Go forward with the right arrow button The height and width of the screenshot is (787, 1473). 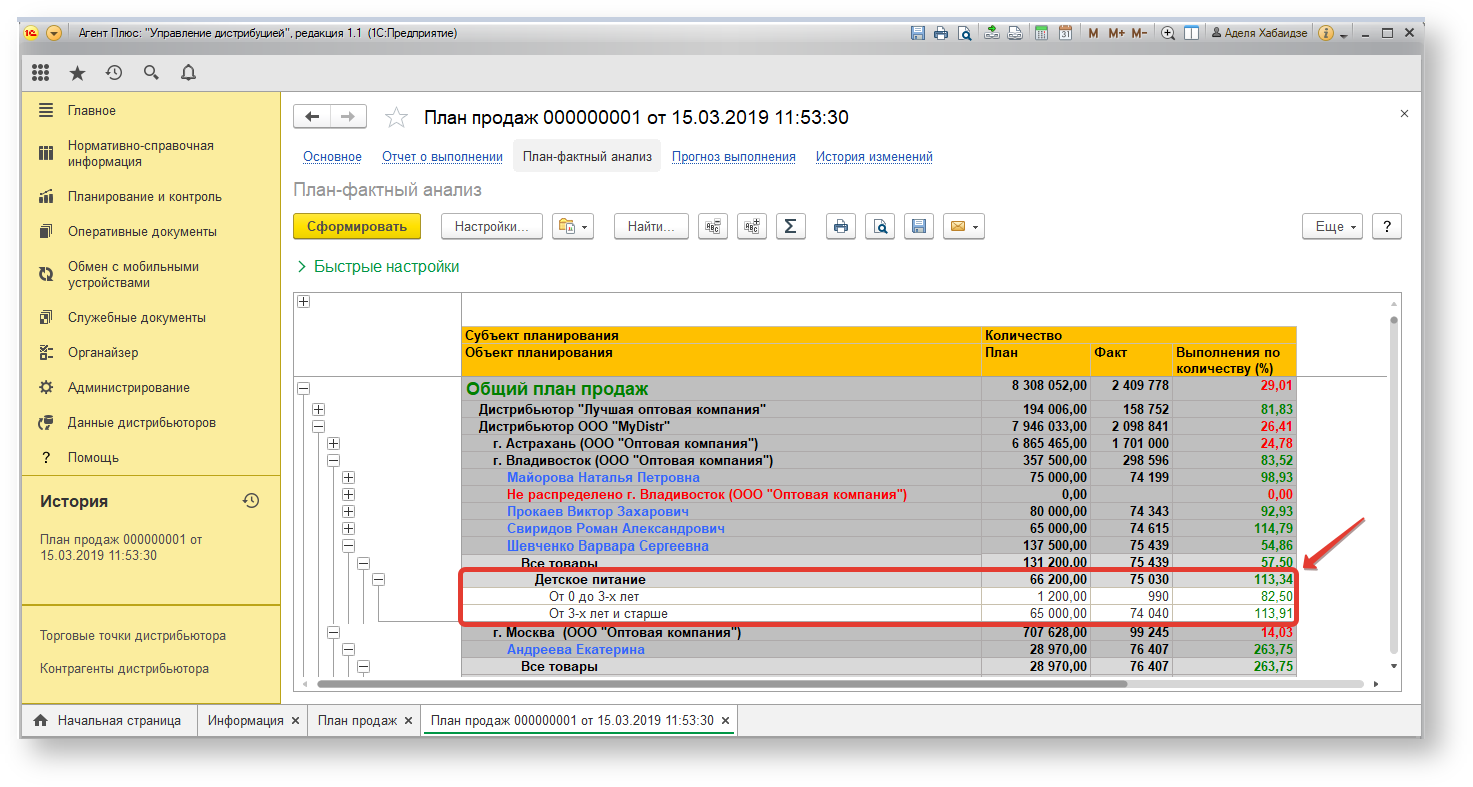click(348, 117)
